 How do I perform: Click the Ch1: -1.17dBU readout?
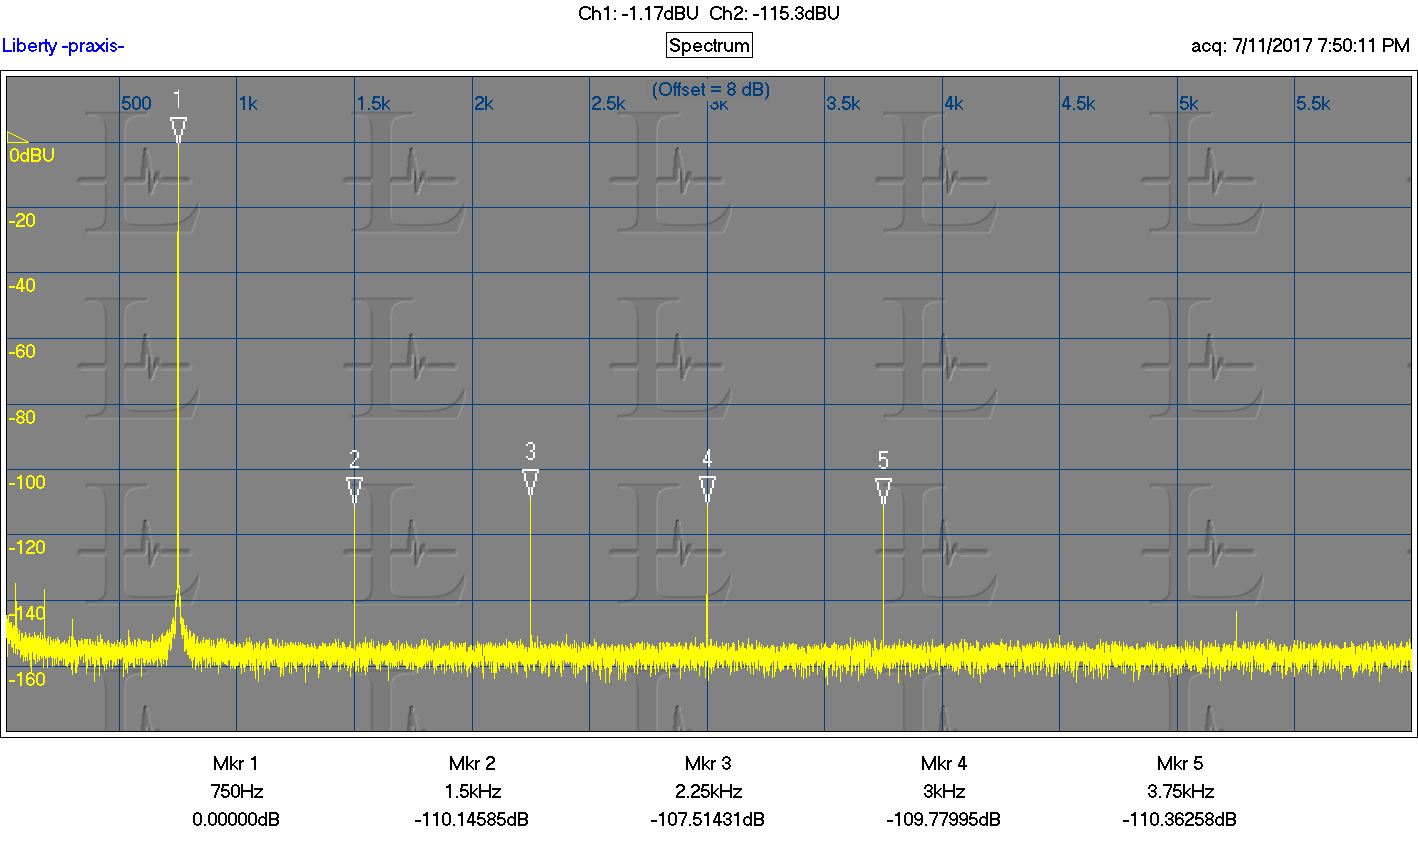click(x=638, y=13)
